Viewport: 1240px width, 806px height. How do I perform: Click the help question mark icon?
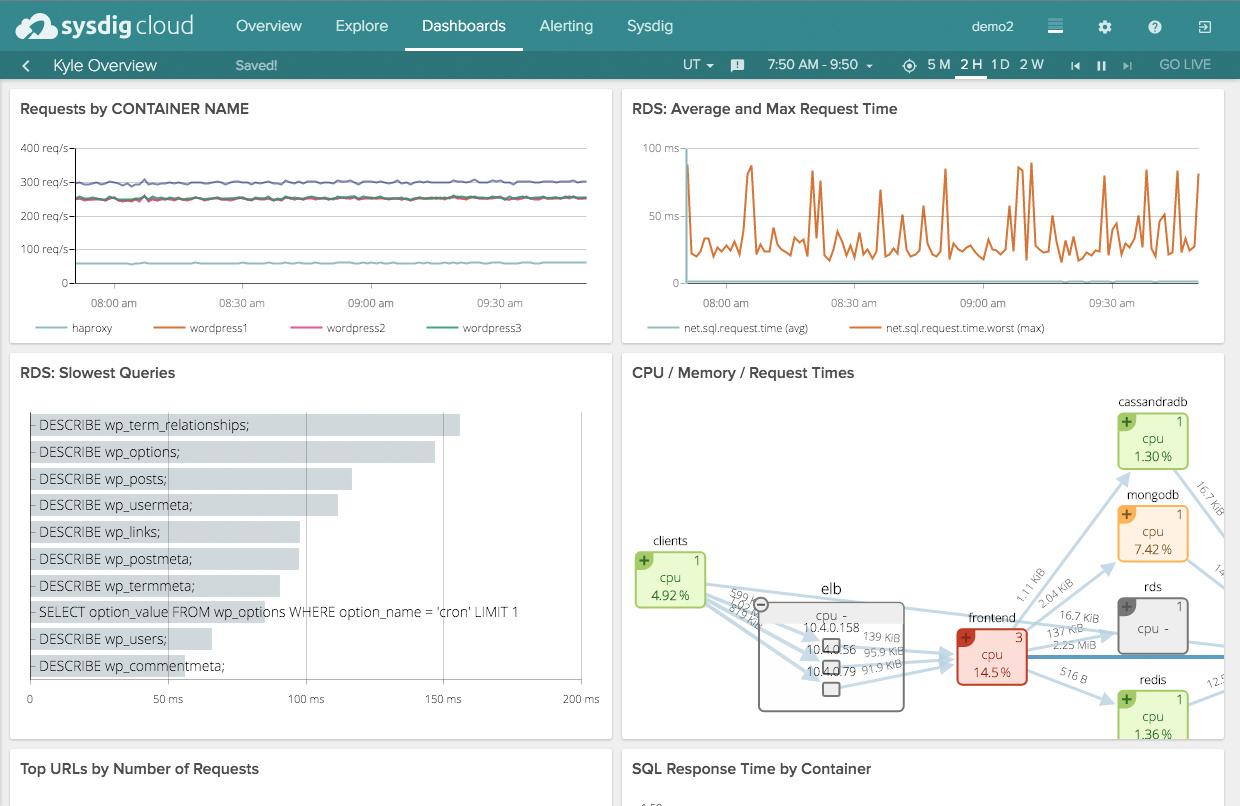click(1155, 27)
